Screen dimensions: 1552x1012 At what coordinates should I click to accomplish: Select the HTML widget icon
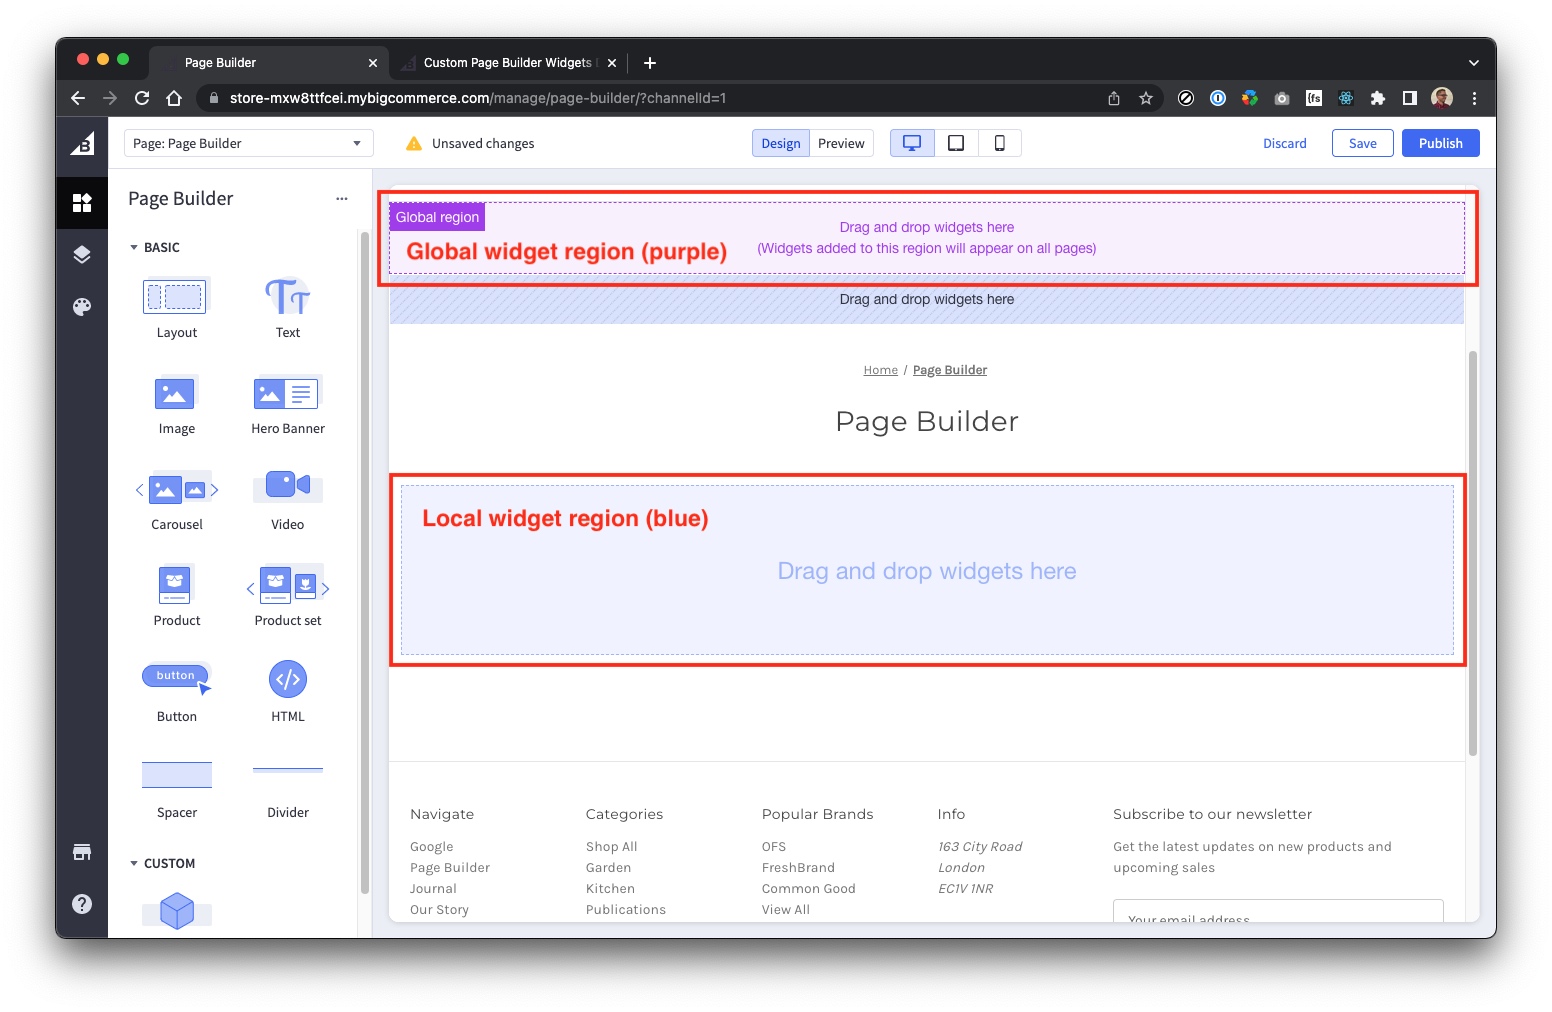[287, 680]
